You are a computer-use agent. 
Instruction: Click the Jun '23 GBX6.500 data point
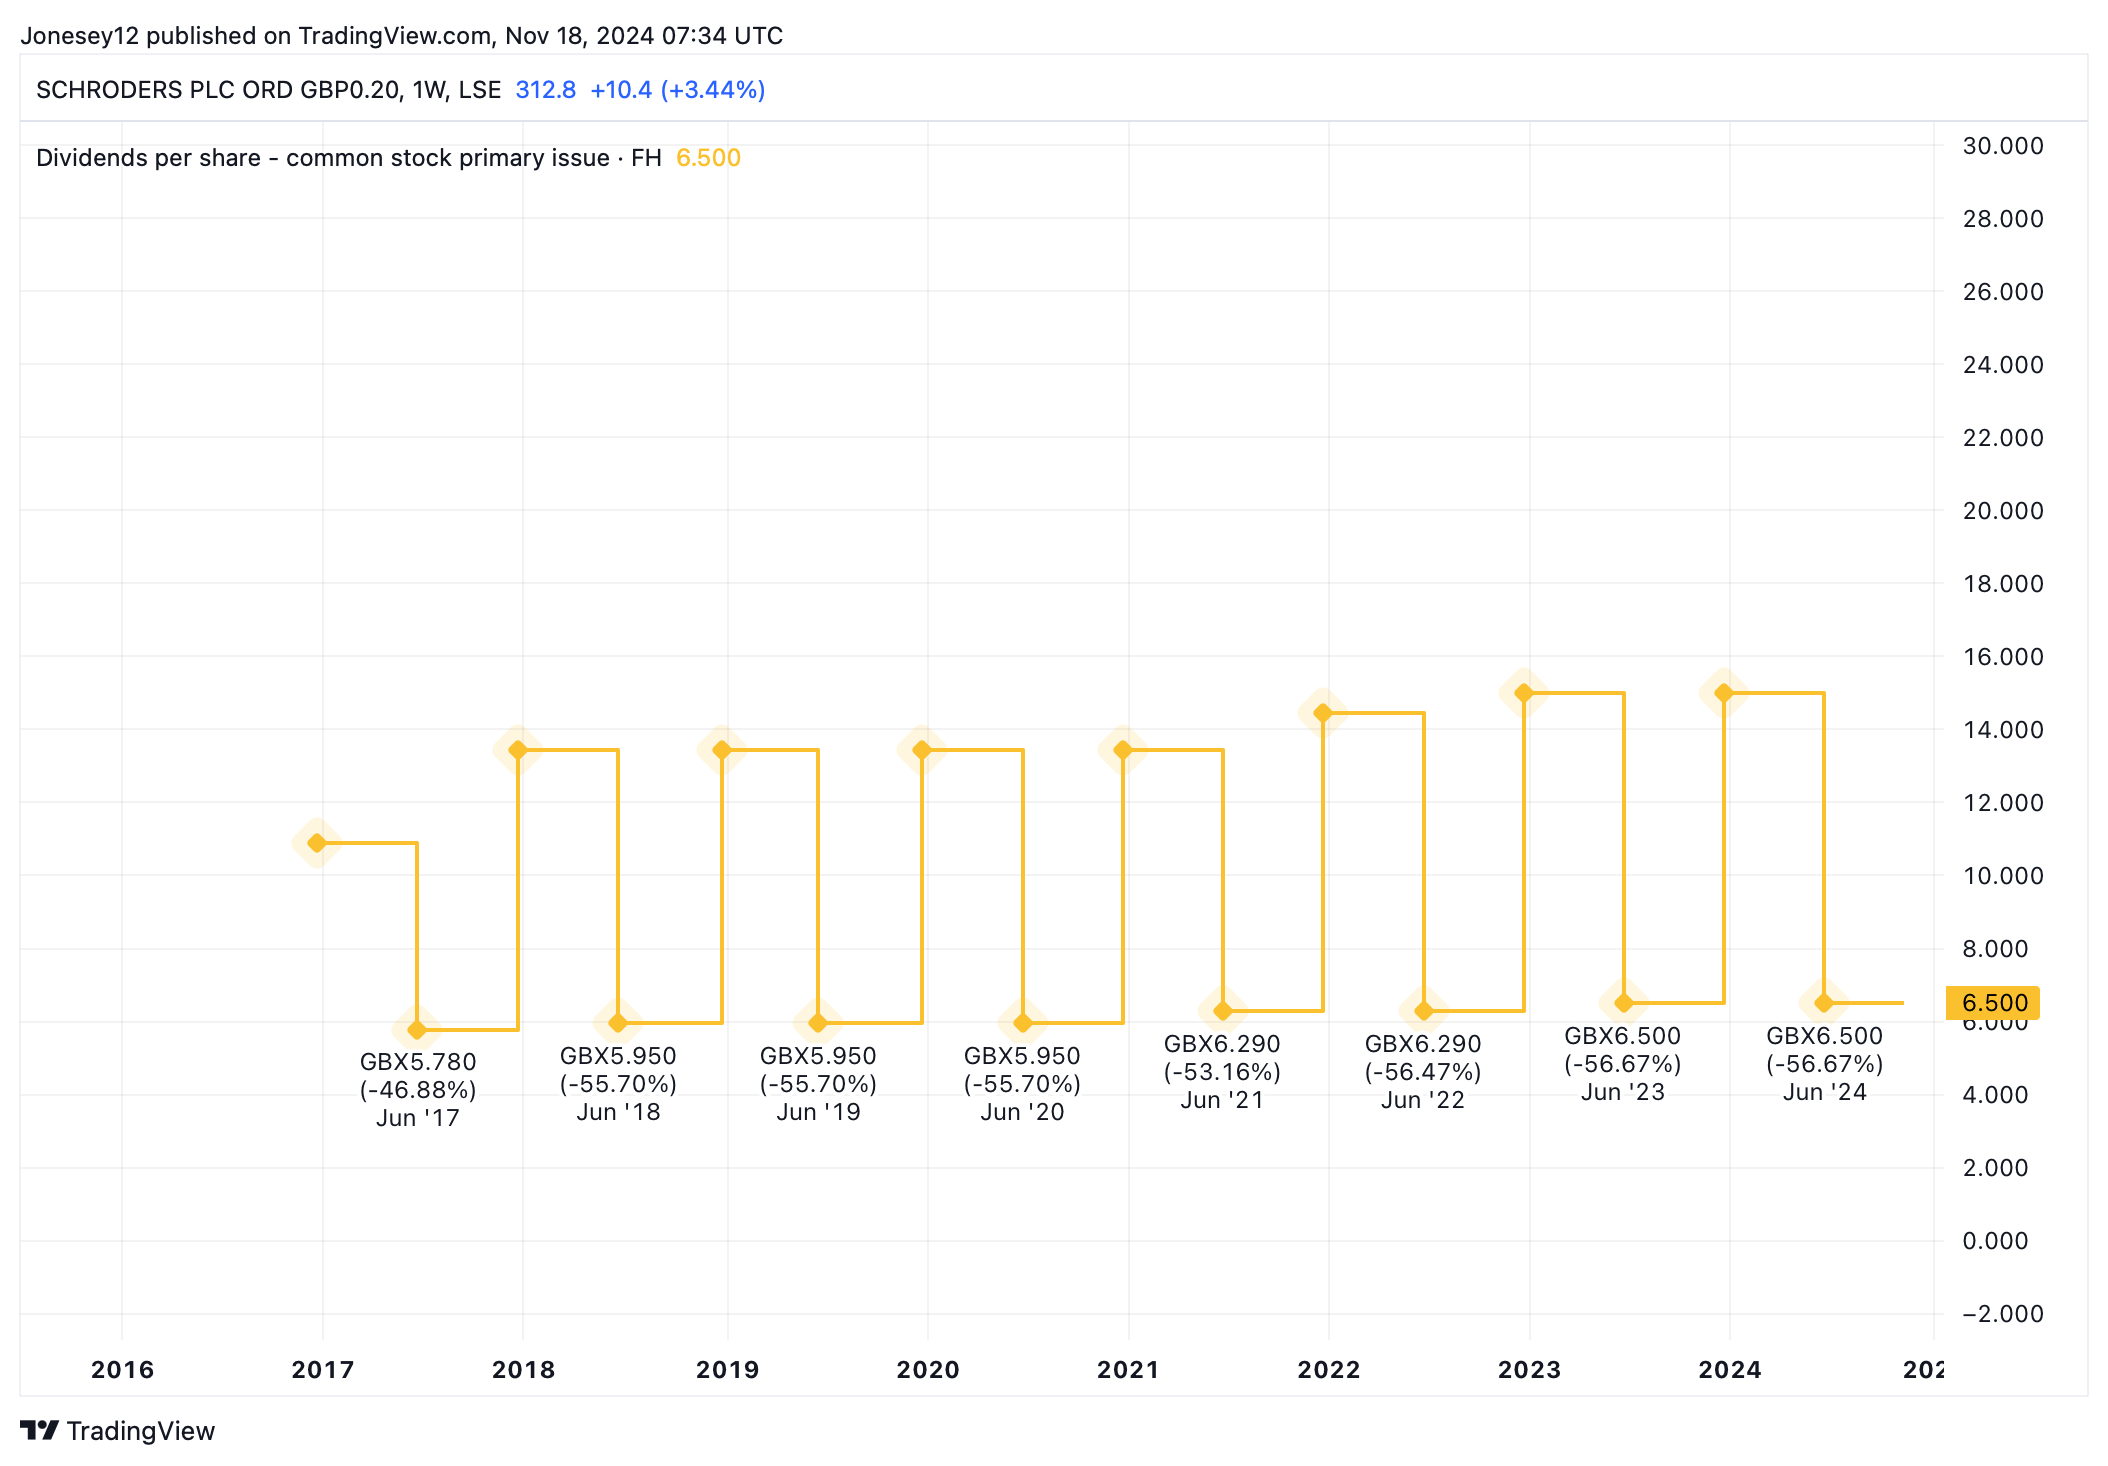(x=1624, y=1003)
